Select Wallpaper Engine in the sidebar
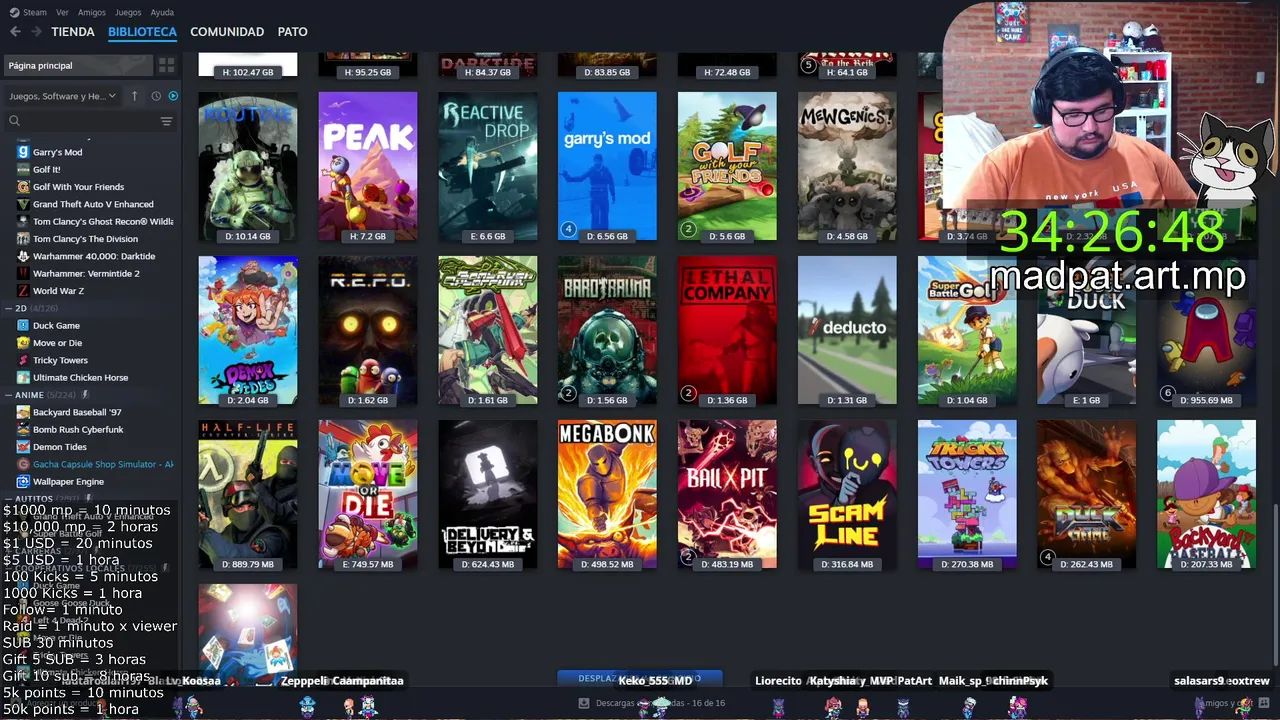Screen dimensions: 1280x720 click(x=68, y=481)
